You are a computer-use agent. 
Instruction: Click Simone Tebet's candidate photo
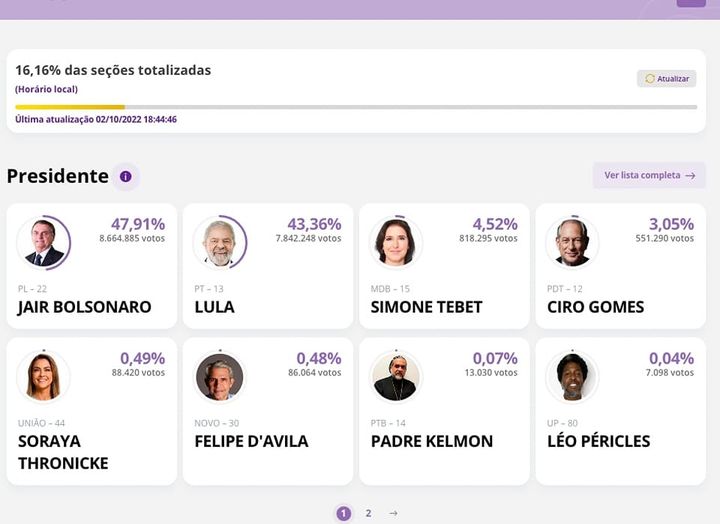click(396, 243)
